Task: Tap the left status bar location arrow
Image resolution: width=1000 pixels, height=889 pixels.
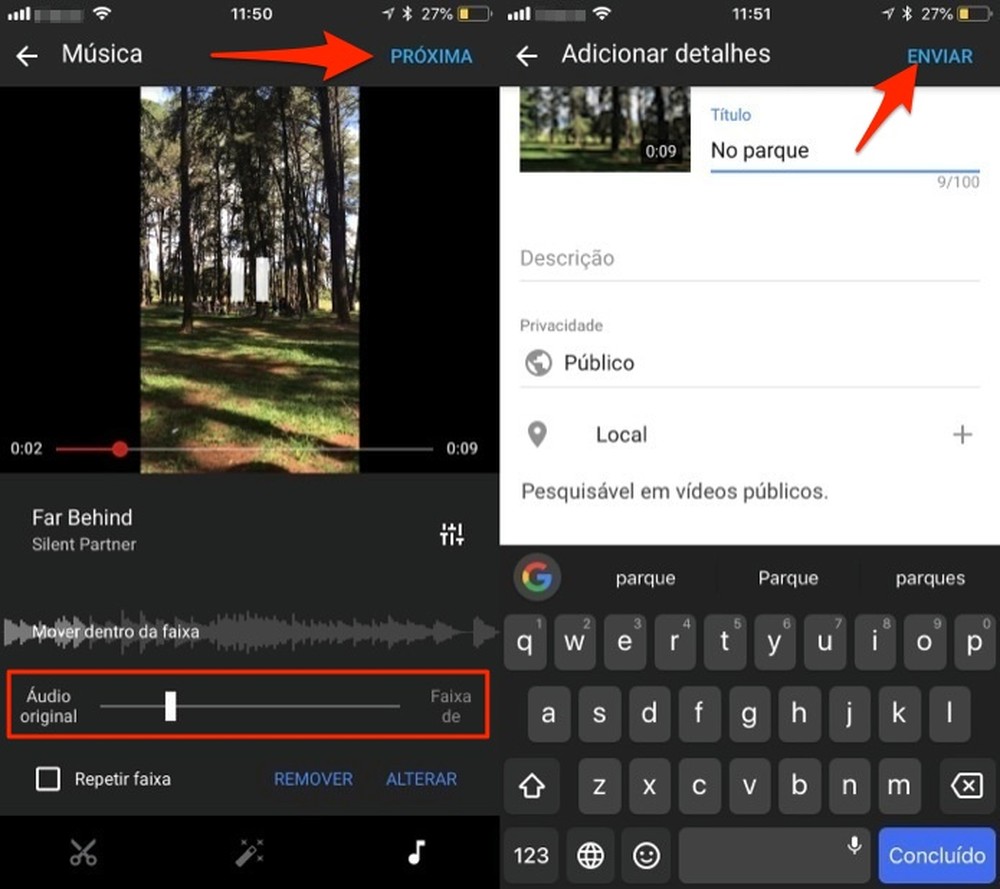Action: [x=388, y=13]
